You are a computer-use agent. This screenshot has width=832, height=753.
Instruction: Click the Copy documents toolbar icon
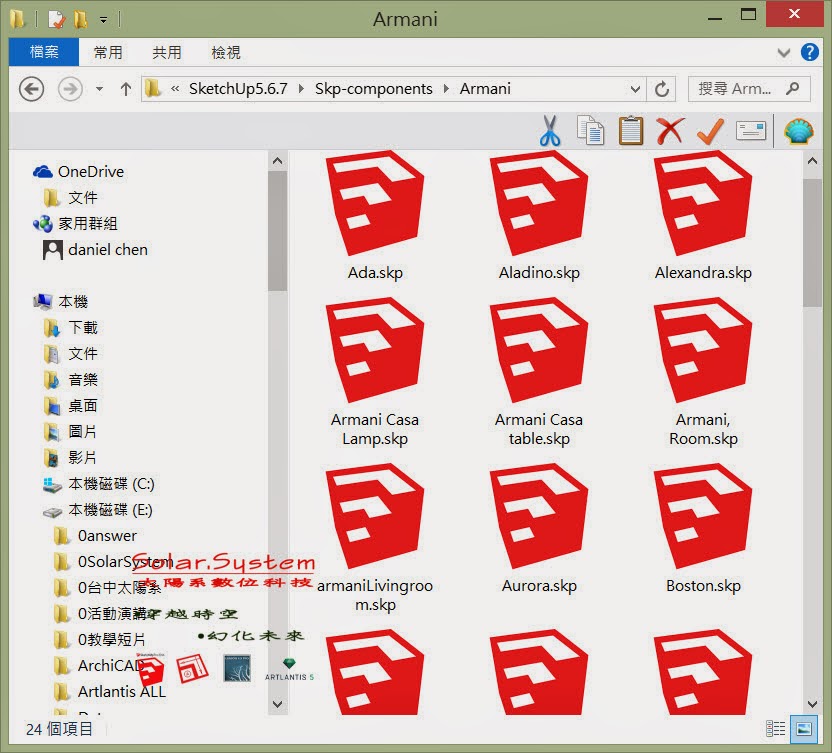point(590,130)
